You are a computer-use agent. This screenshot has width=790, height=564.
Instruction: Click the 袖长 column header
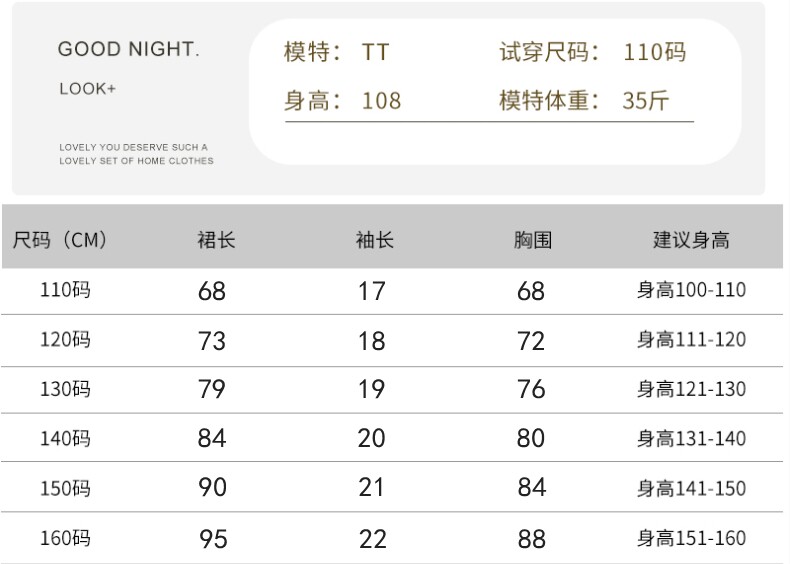point(375,240)
